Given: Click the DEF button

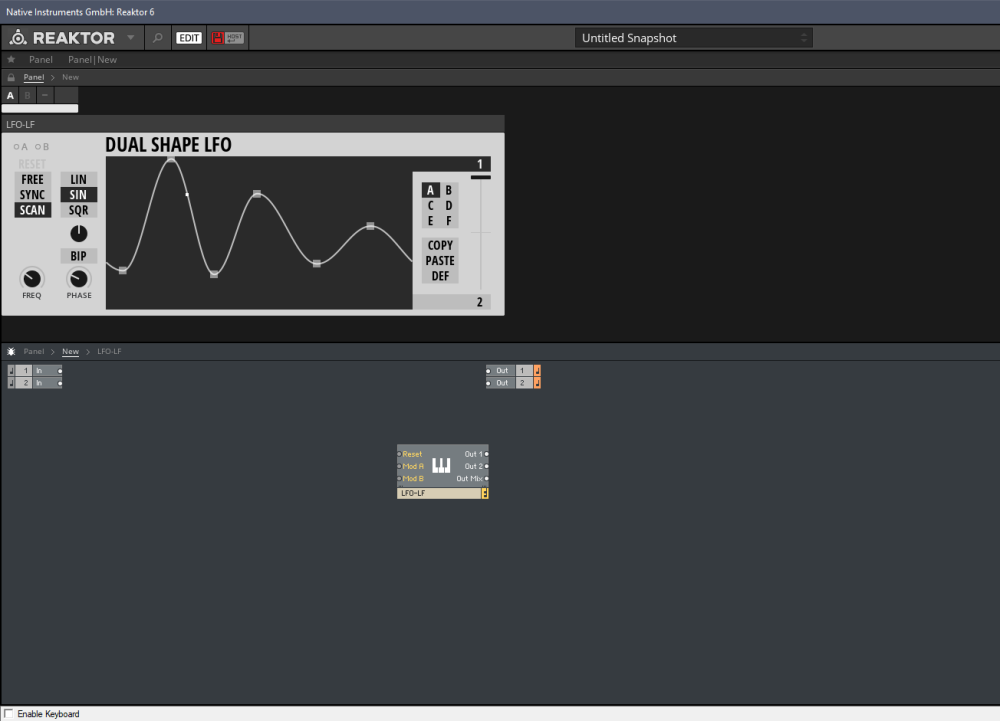Looking at the screenshot, I should [440, 276].
